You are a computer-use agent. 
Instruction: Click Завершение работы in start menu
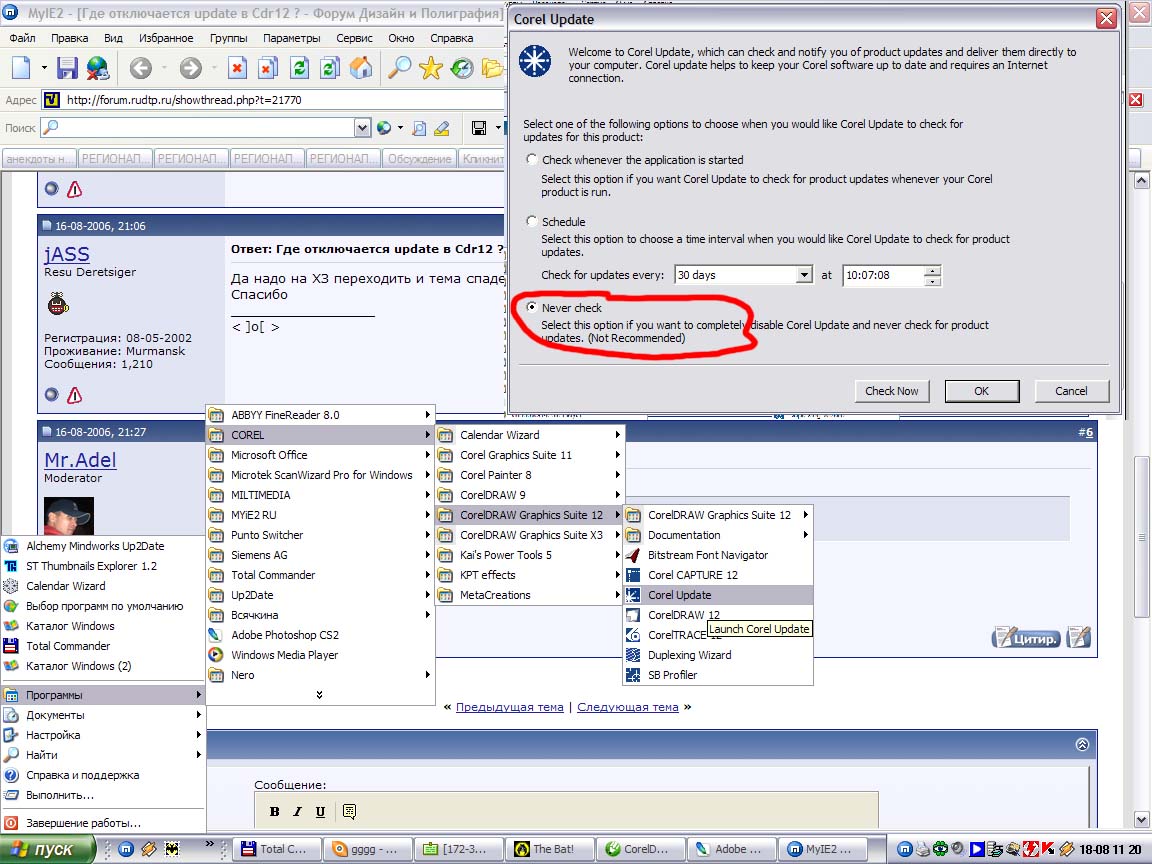(102, 823)
